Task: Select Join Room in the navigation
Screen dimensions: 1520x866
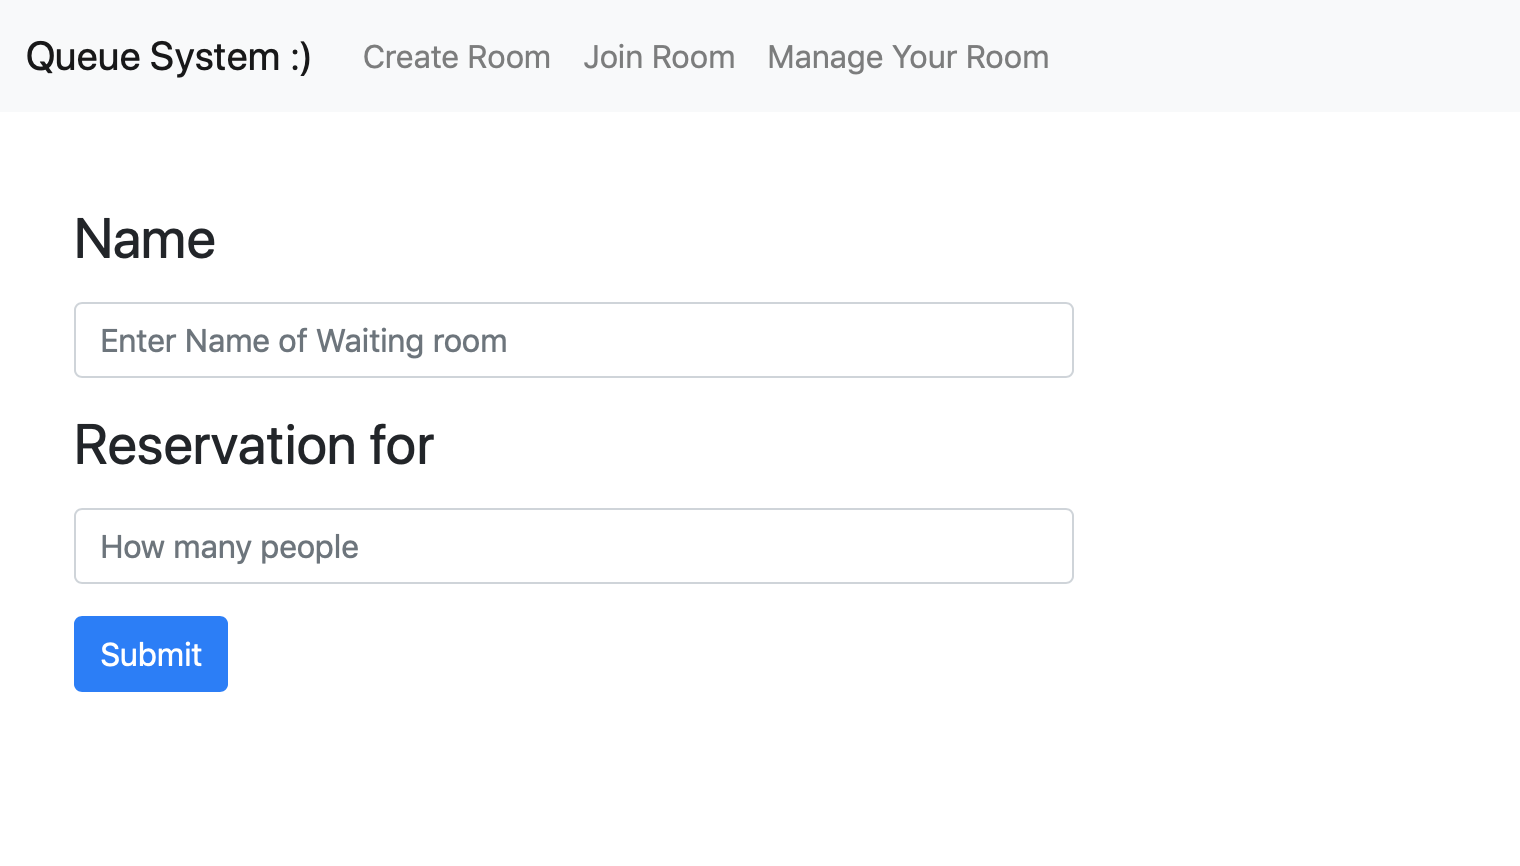Action: click(x=659, y=57)
